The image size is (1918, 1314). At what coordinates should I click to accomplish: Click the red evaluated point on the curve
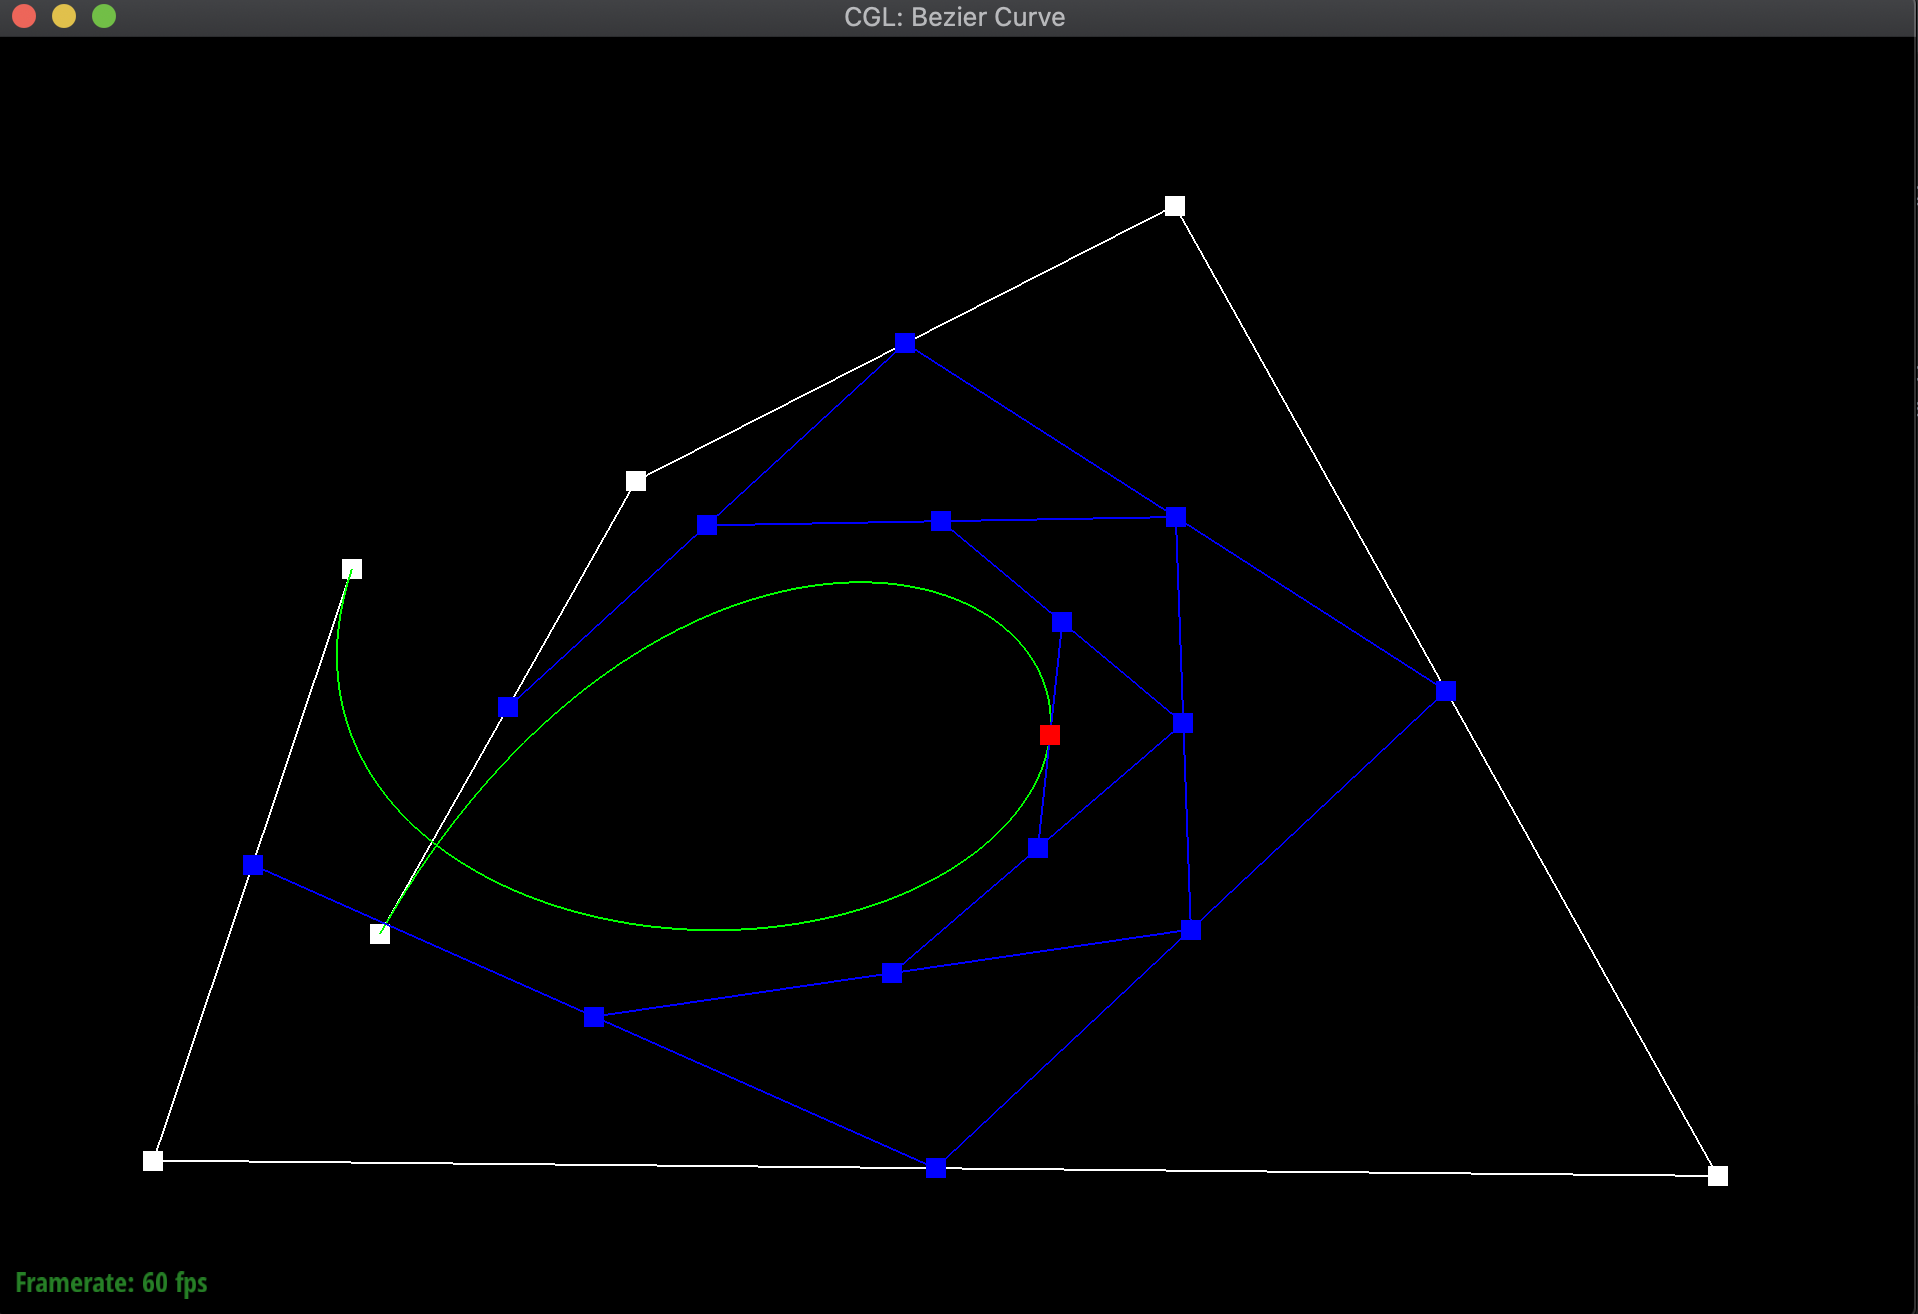coord(1050,735)
